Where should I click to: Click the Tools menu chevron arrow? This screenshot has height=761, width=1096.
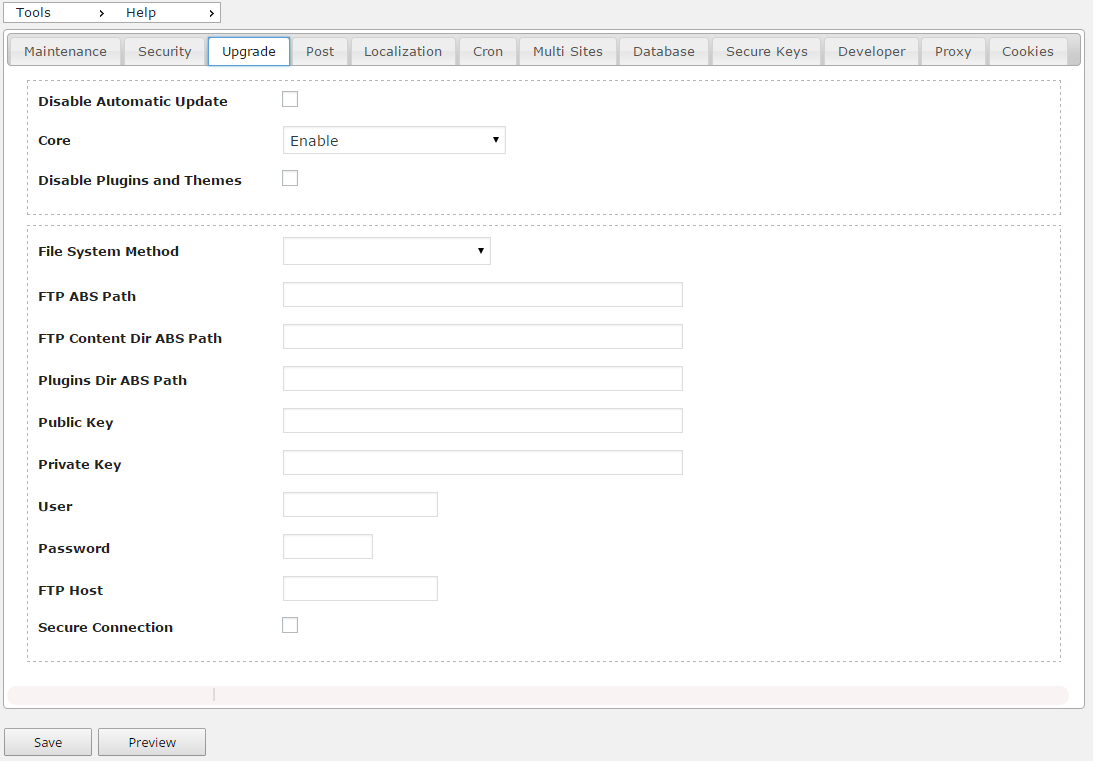click(102, 13)
